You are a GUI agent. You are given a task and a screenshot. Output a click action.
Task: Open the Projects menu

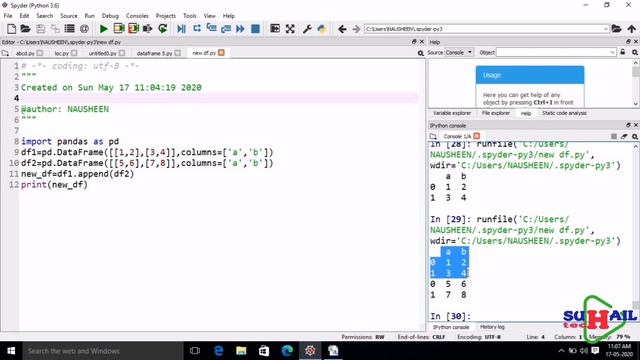pyautogui.click(x=166, y=16)
